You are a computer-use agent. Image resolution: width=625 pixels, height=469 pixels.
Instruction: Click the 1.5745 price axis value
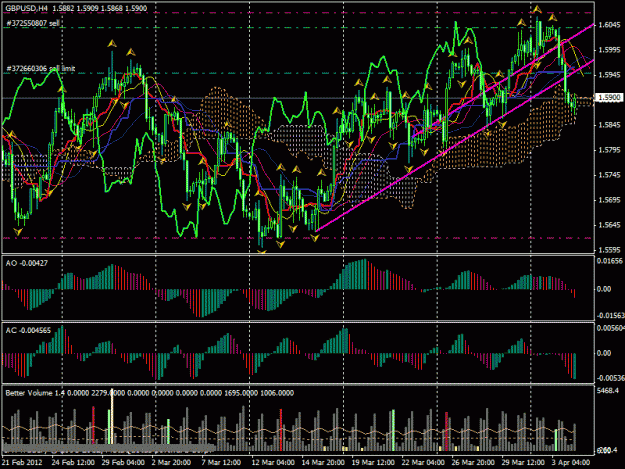[x=609, y=175]
